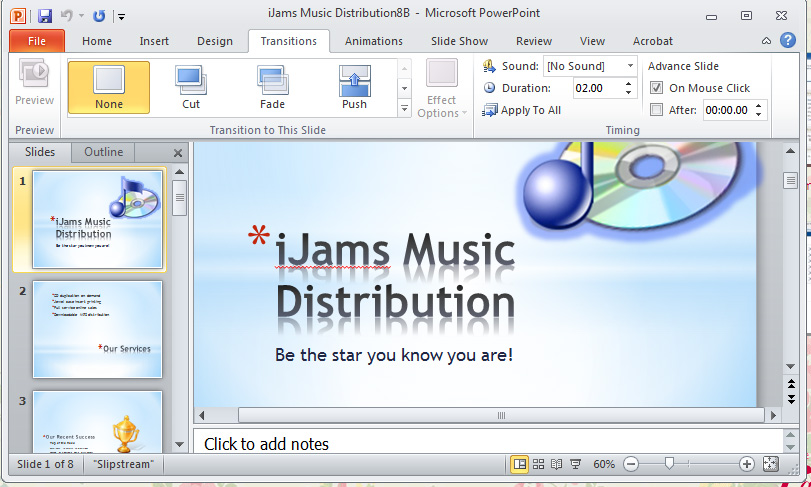Screen dimensions: 811x487
Task: Switch to Slide Sorter view icon
Action: click(x=538, y=464)
